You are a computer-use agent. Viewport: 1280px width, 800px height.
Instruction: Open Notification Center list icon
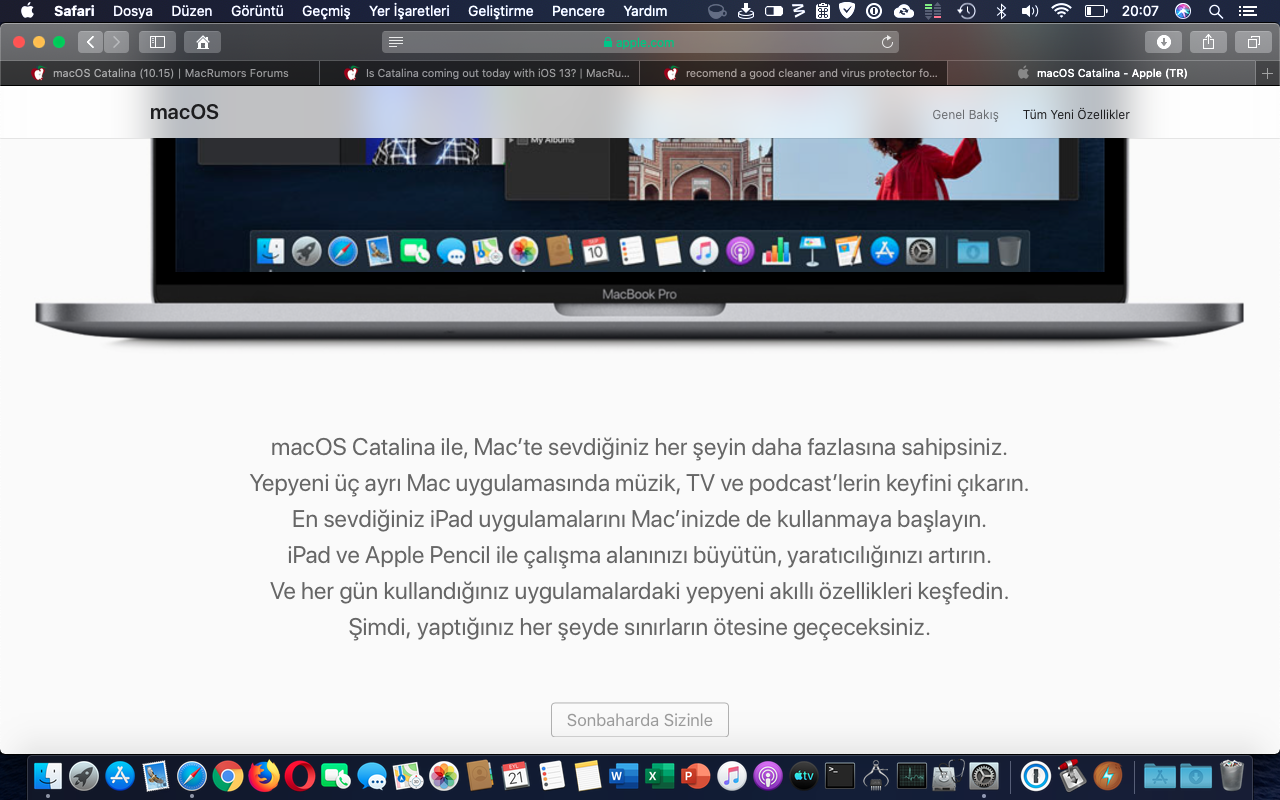(1248, 11)
